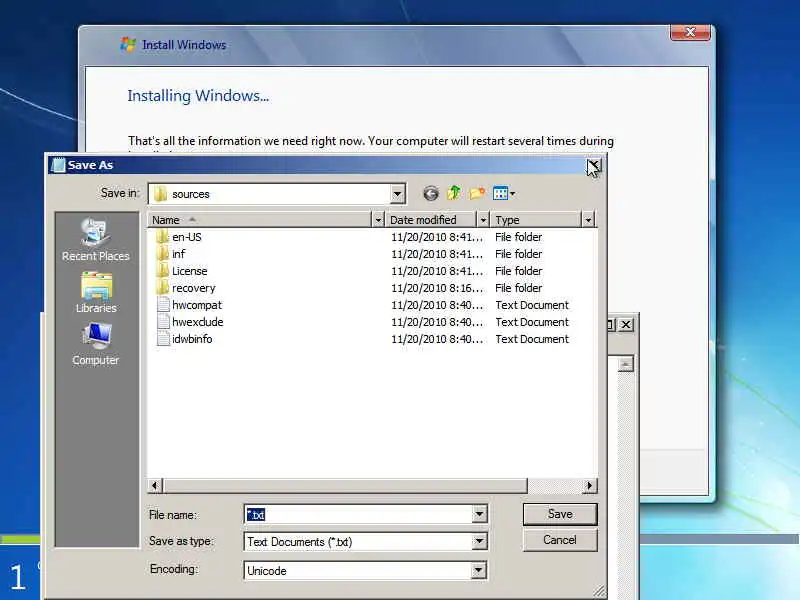Open the Type column dropdown arrow
The height and width of the screenshot is (600, 800).
pos(588,220)
